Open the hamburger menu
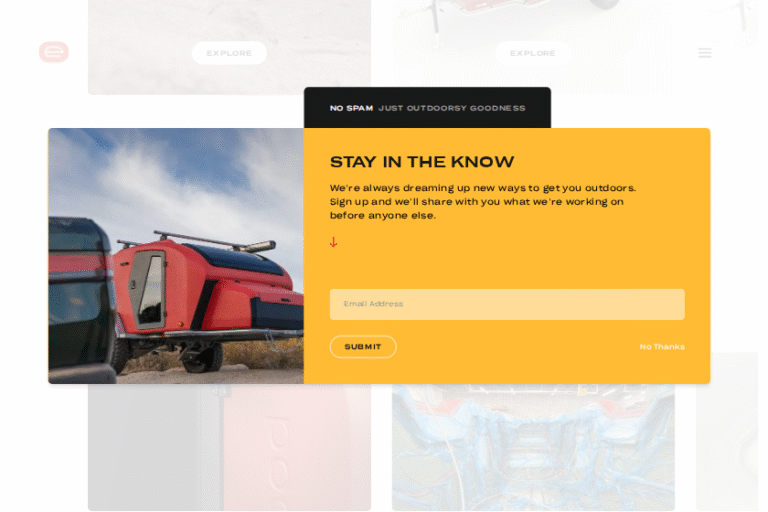768x512 pixels. pyautogui.click(x=705, y=53)
